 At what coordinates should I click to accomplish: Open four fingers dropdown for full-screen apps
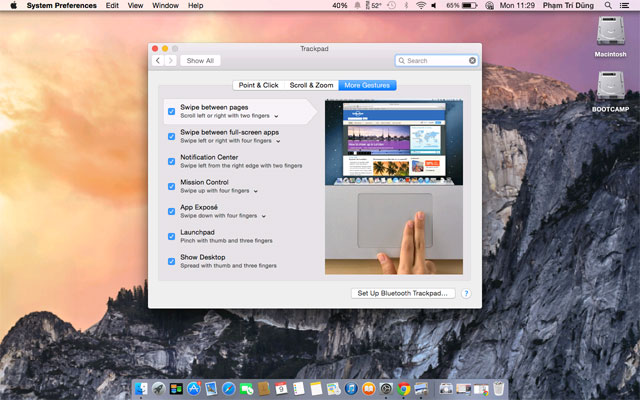[278, 141]
